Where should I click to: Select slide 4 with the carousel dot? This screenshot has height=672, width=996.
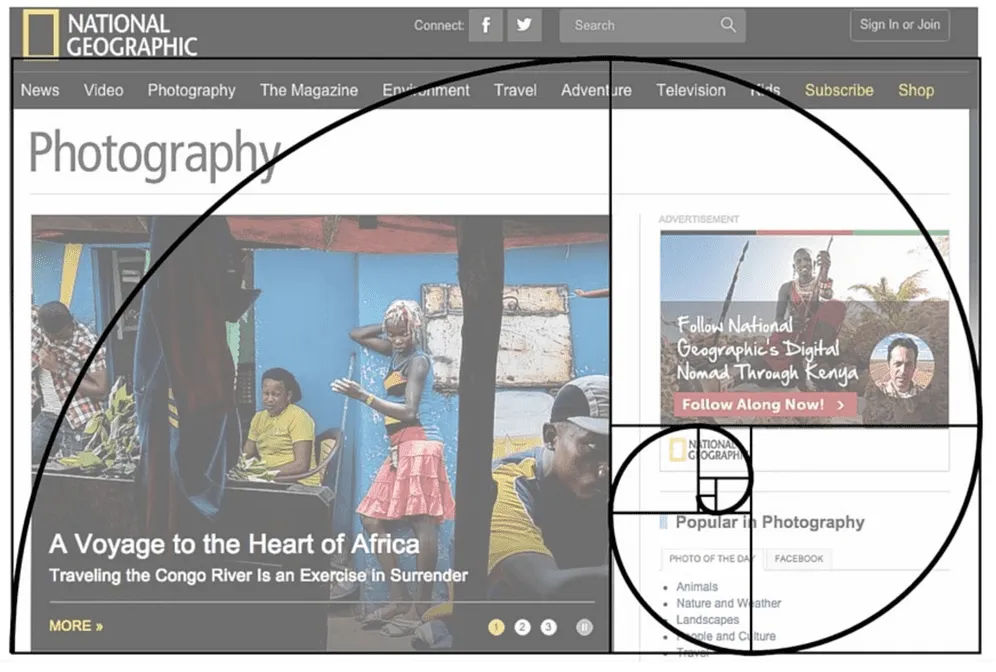574,627
